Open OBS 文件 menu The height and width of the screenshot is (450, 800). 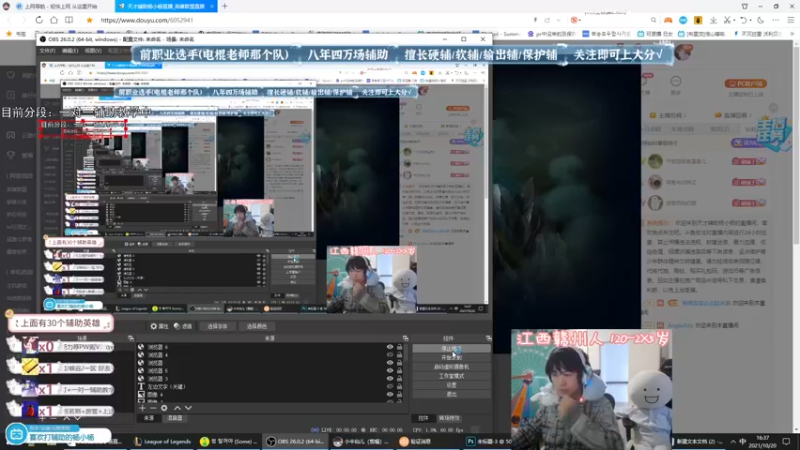coord(47,51)
